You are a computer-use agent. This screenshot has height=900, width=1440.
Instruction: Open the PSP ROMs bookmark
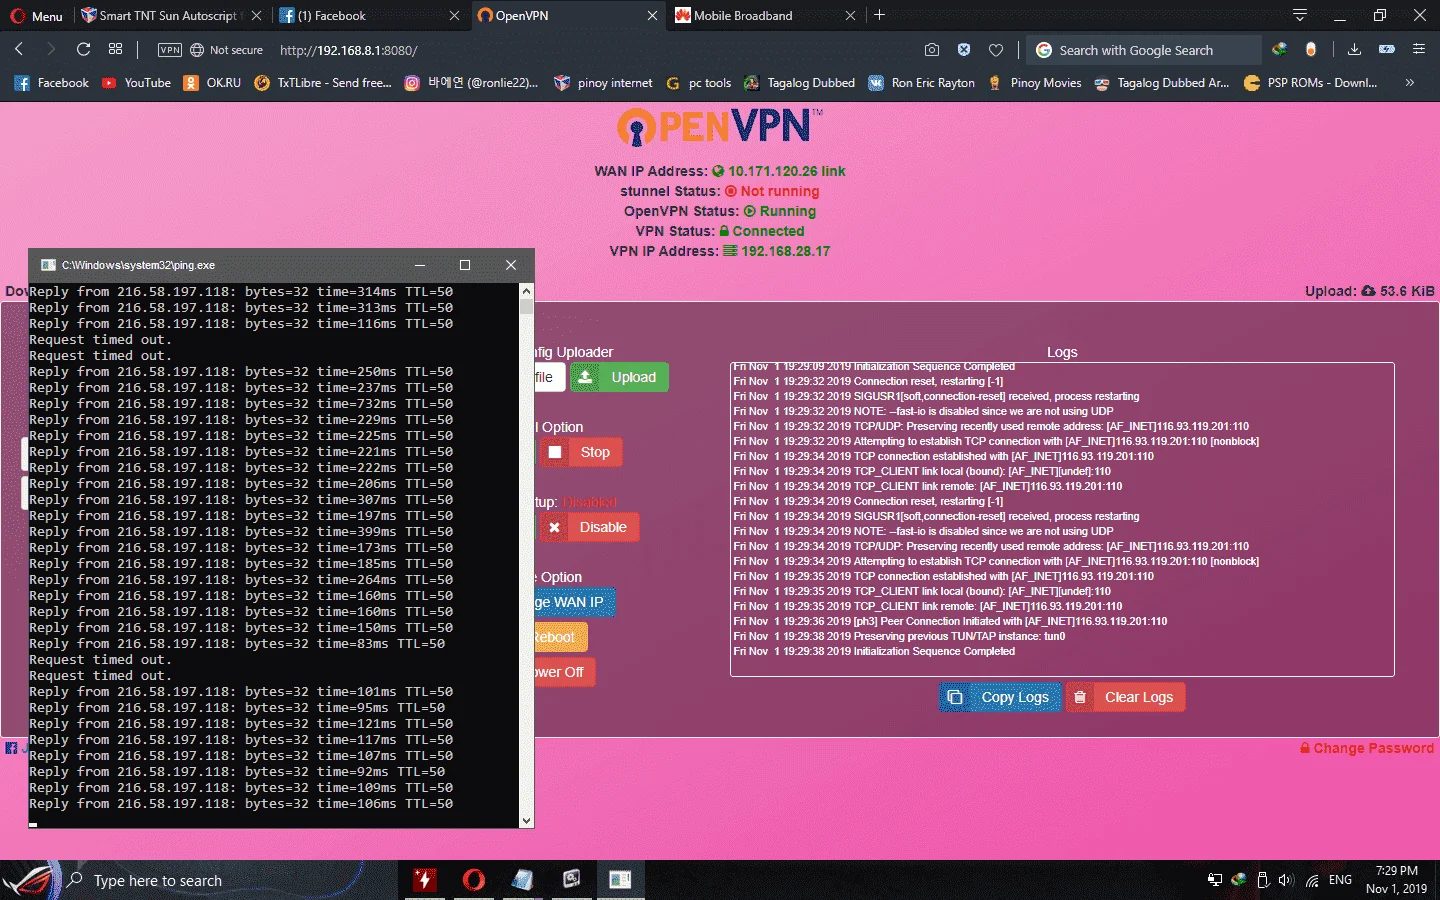(x=1310, y=83)
